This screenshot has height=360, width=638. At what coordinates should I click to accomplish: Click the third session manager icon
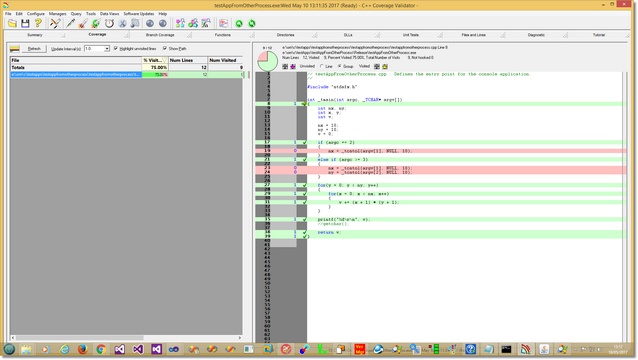206,23
